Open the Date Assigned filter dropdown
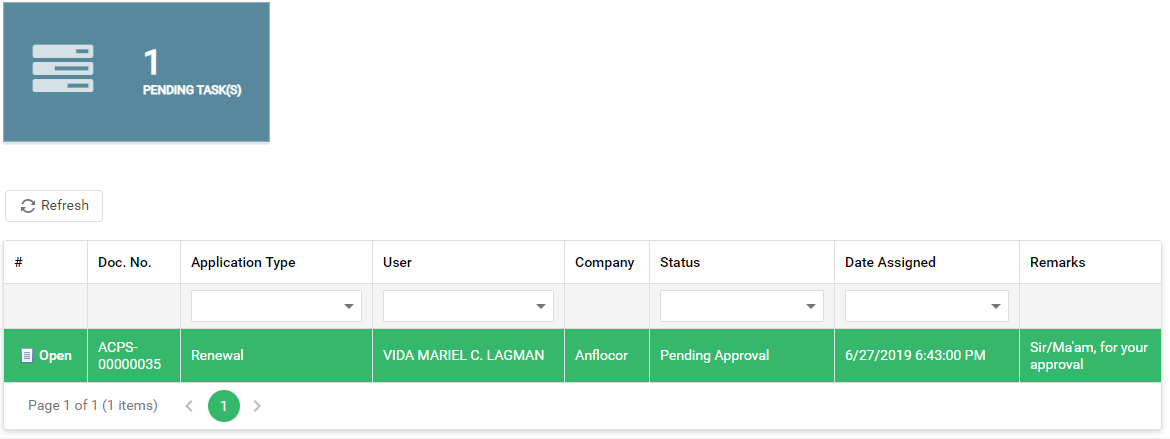The image size is (1170, 439). click(996, 306)
